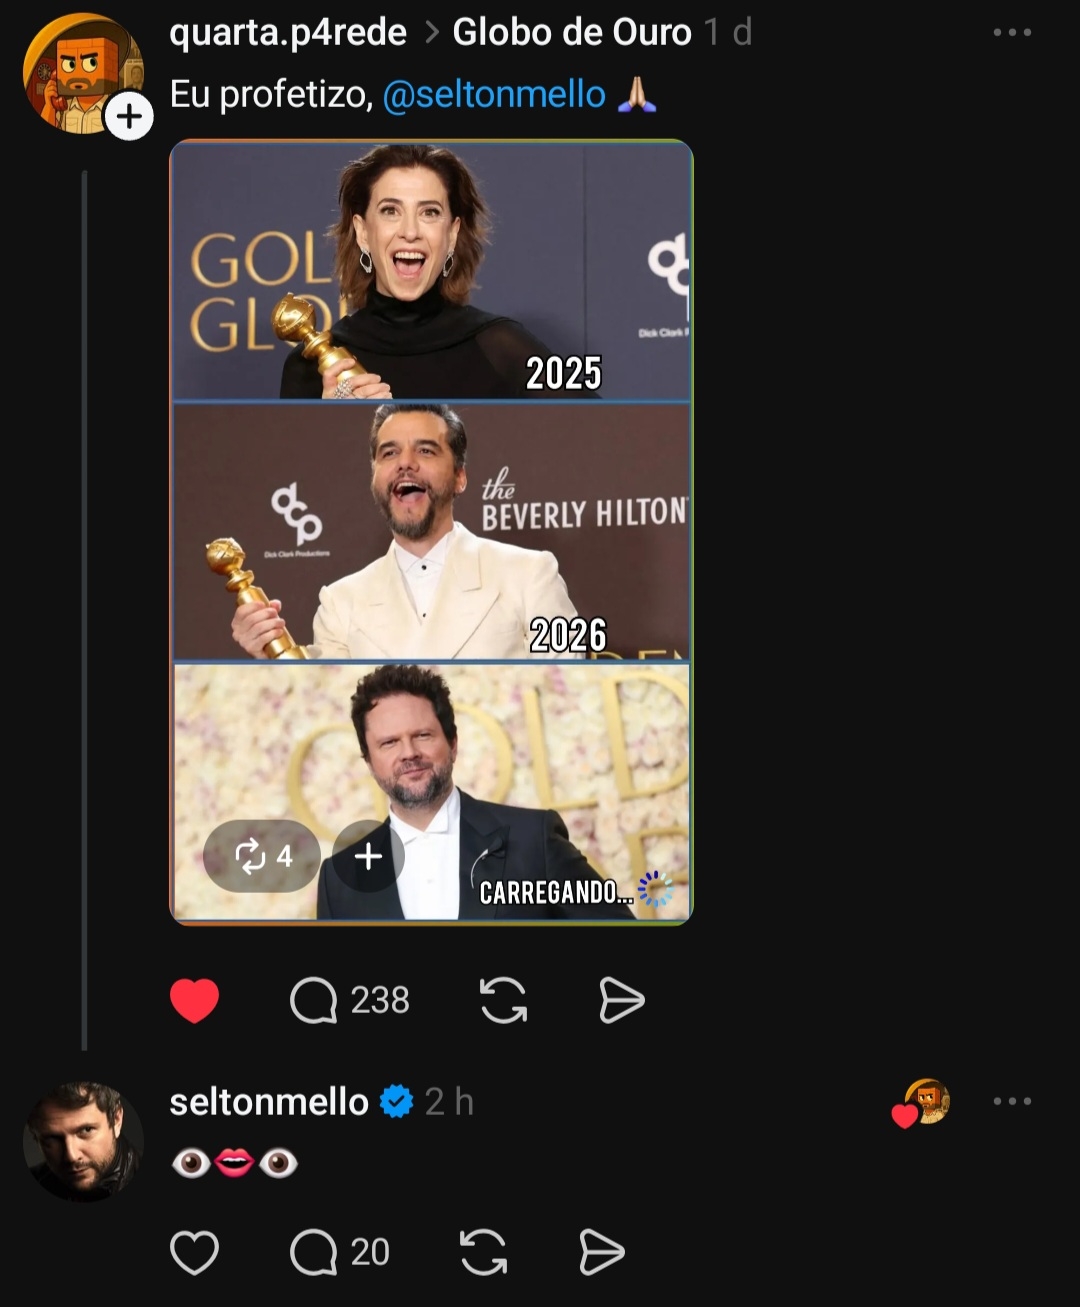Repost seltonmello's reply
This screenshot has height=1307, width=1080.
coord(483,1252)
